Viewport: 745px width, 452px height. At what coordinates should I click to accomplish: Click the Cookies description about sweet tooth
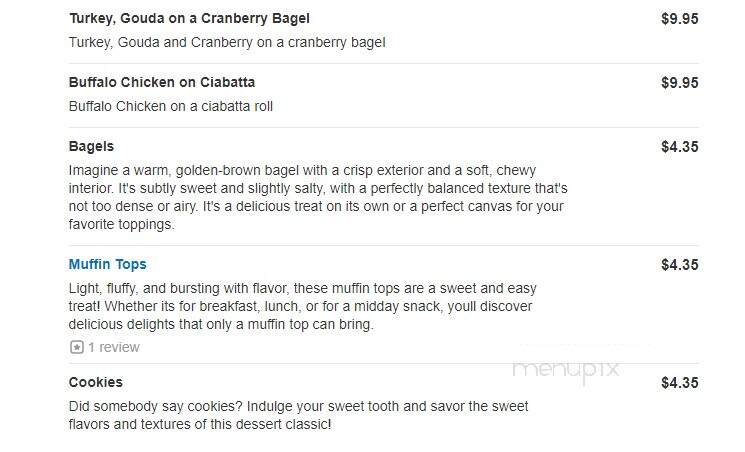(x=298, y=415)
